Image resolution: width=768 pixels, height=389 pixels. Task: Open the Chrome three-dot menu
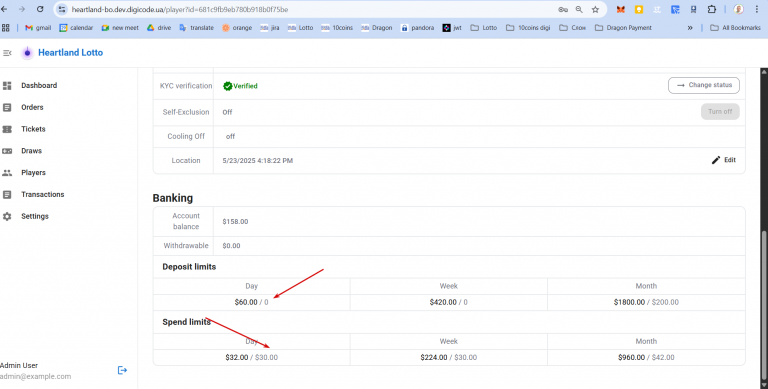point(757,9)
